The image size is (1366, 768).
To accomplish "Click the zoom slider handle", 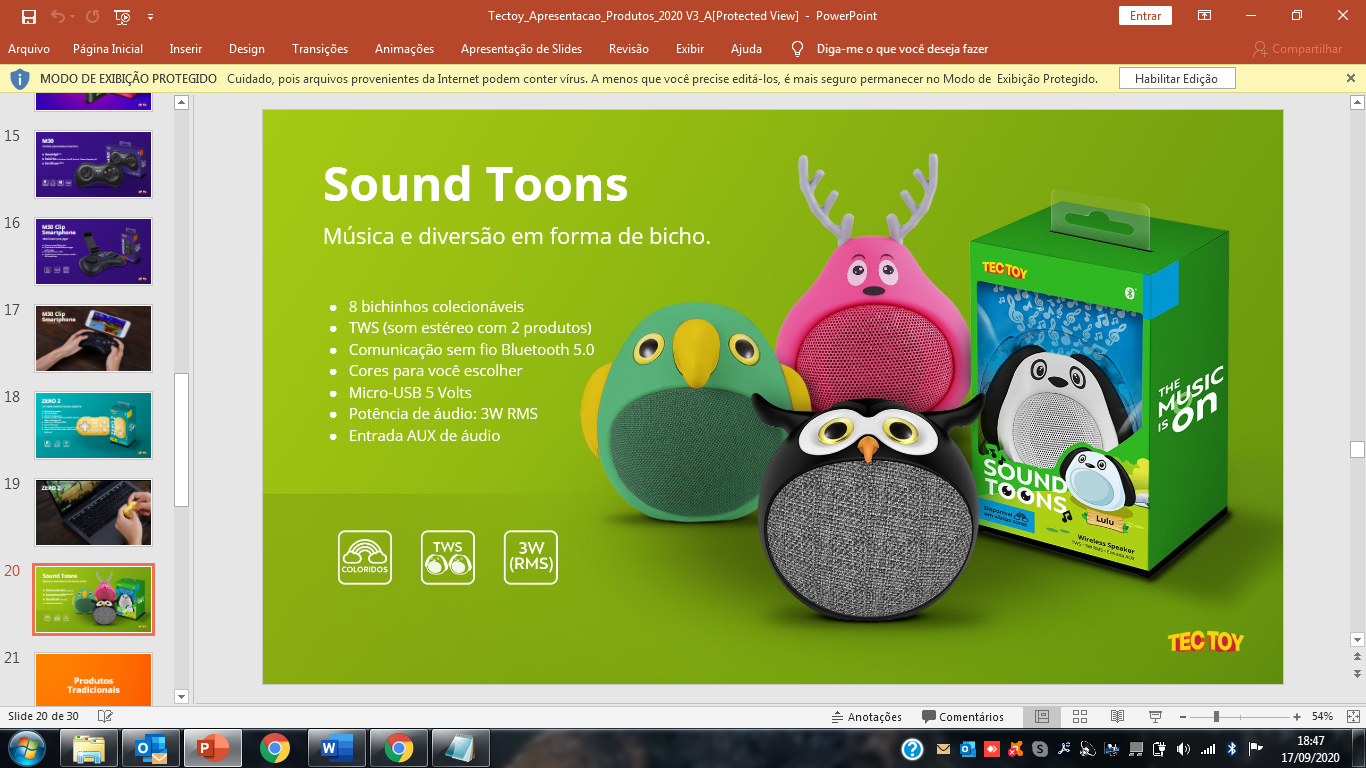I will click(x=1216, y=717).
